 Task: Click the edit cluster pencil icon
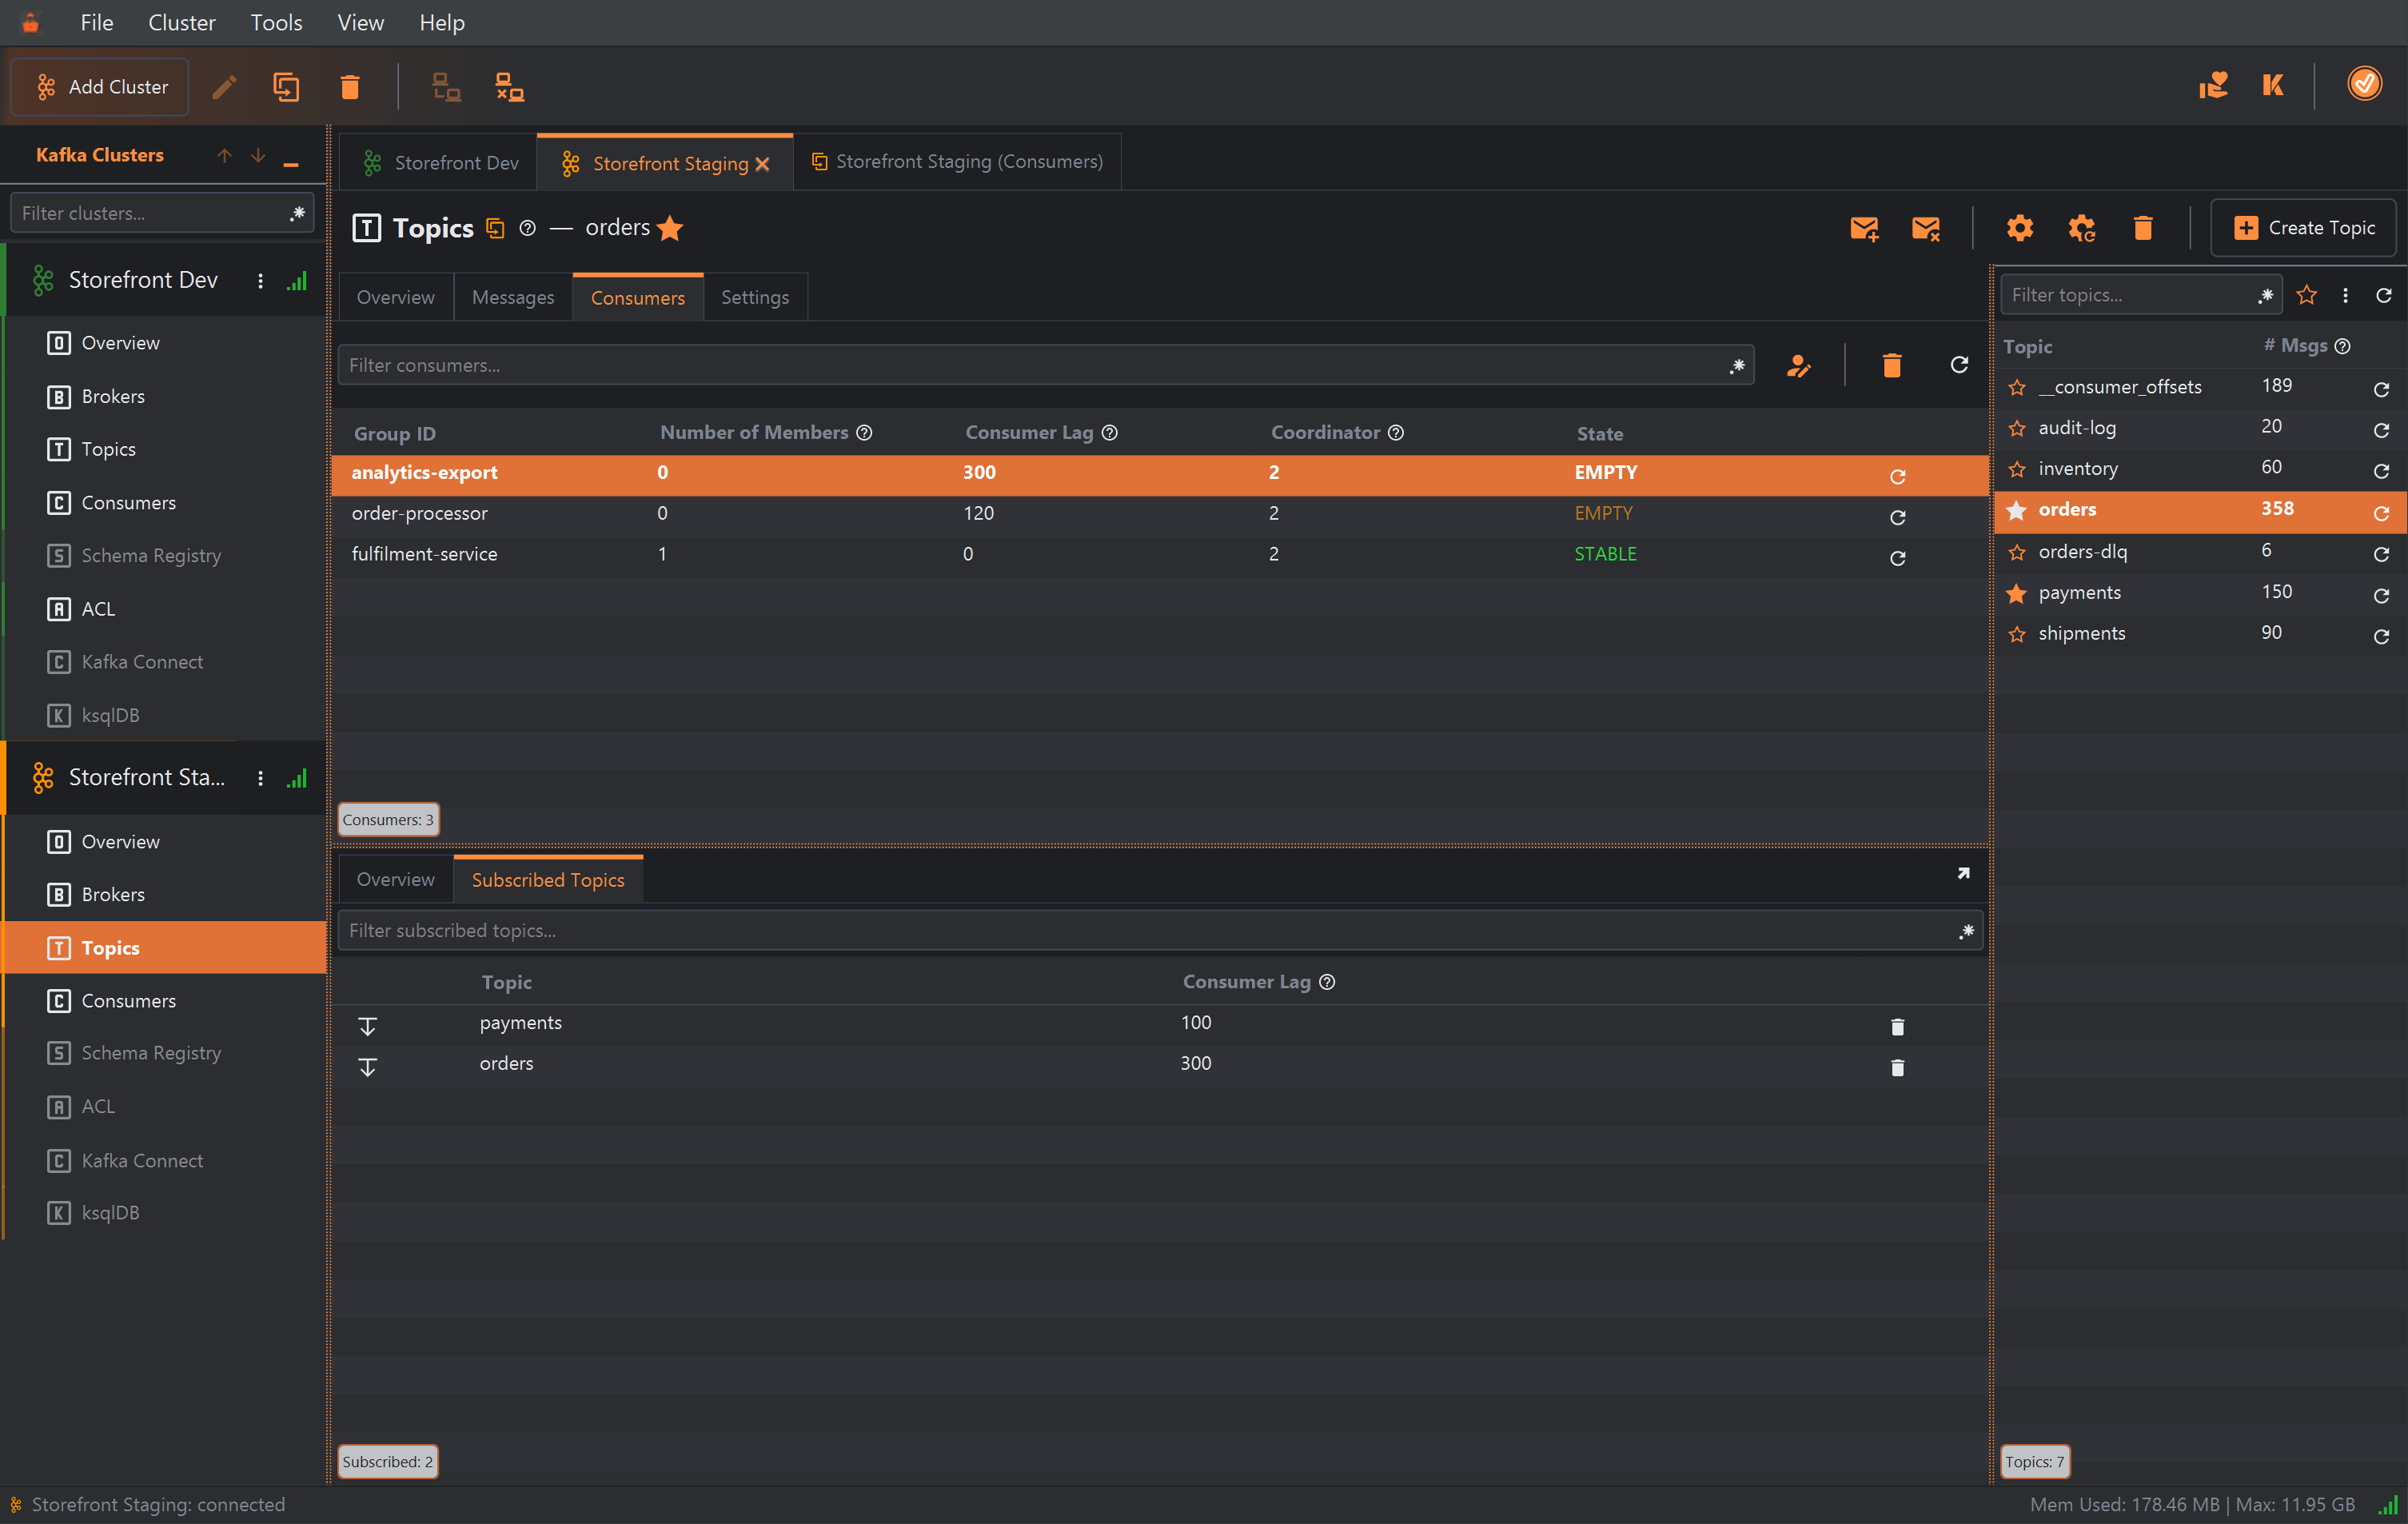224,87
